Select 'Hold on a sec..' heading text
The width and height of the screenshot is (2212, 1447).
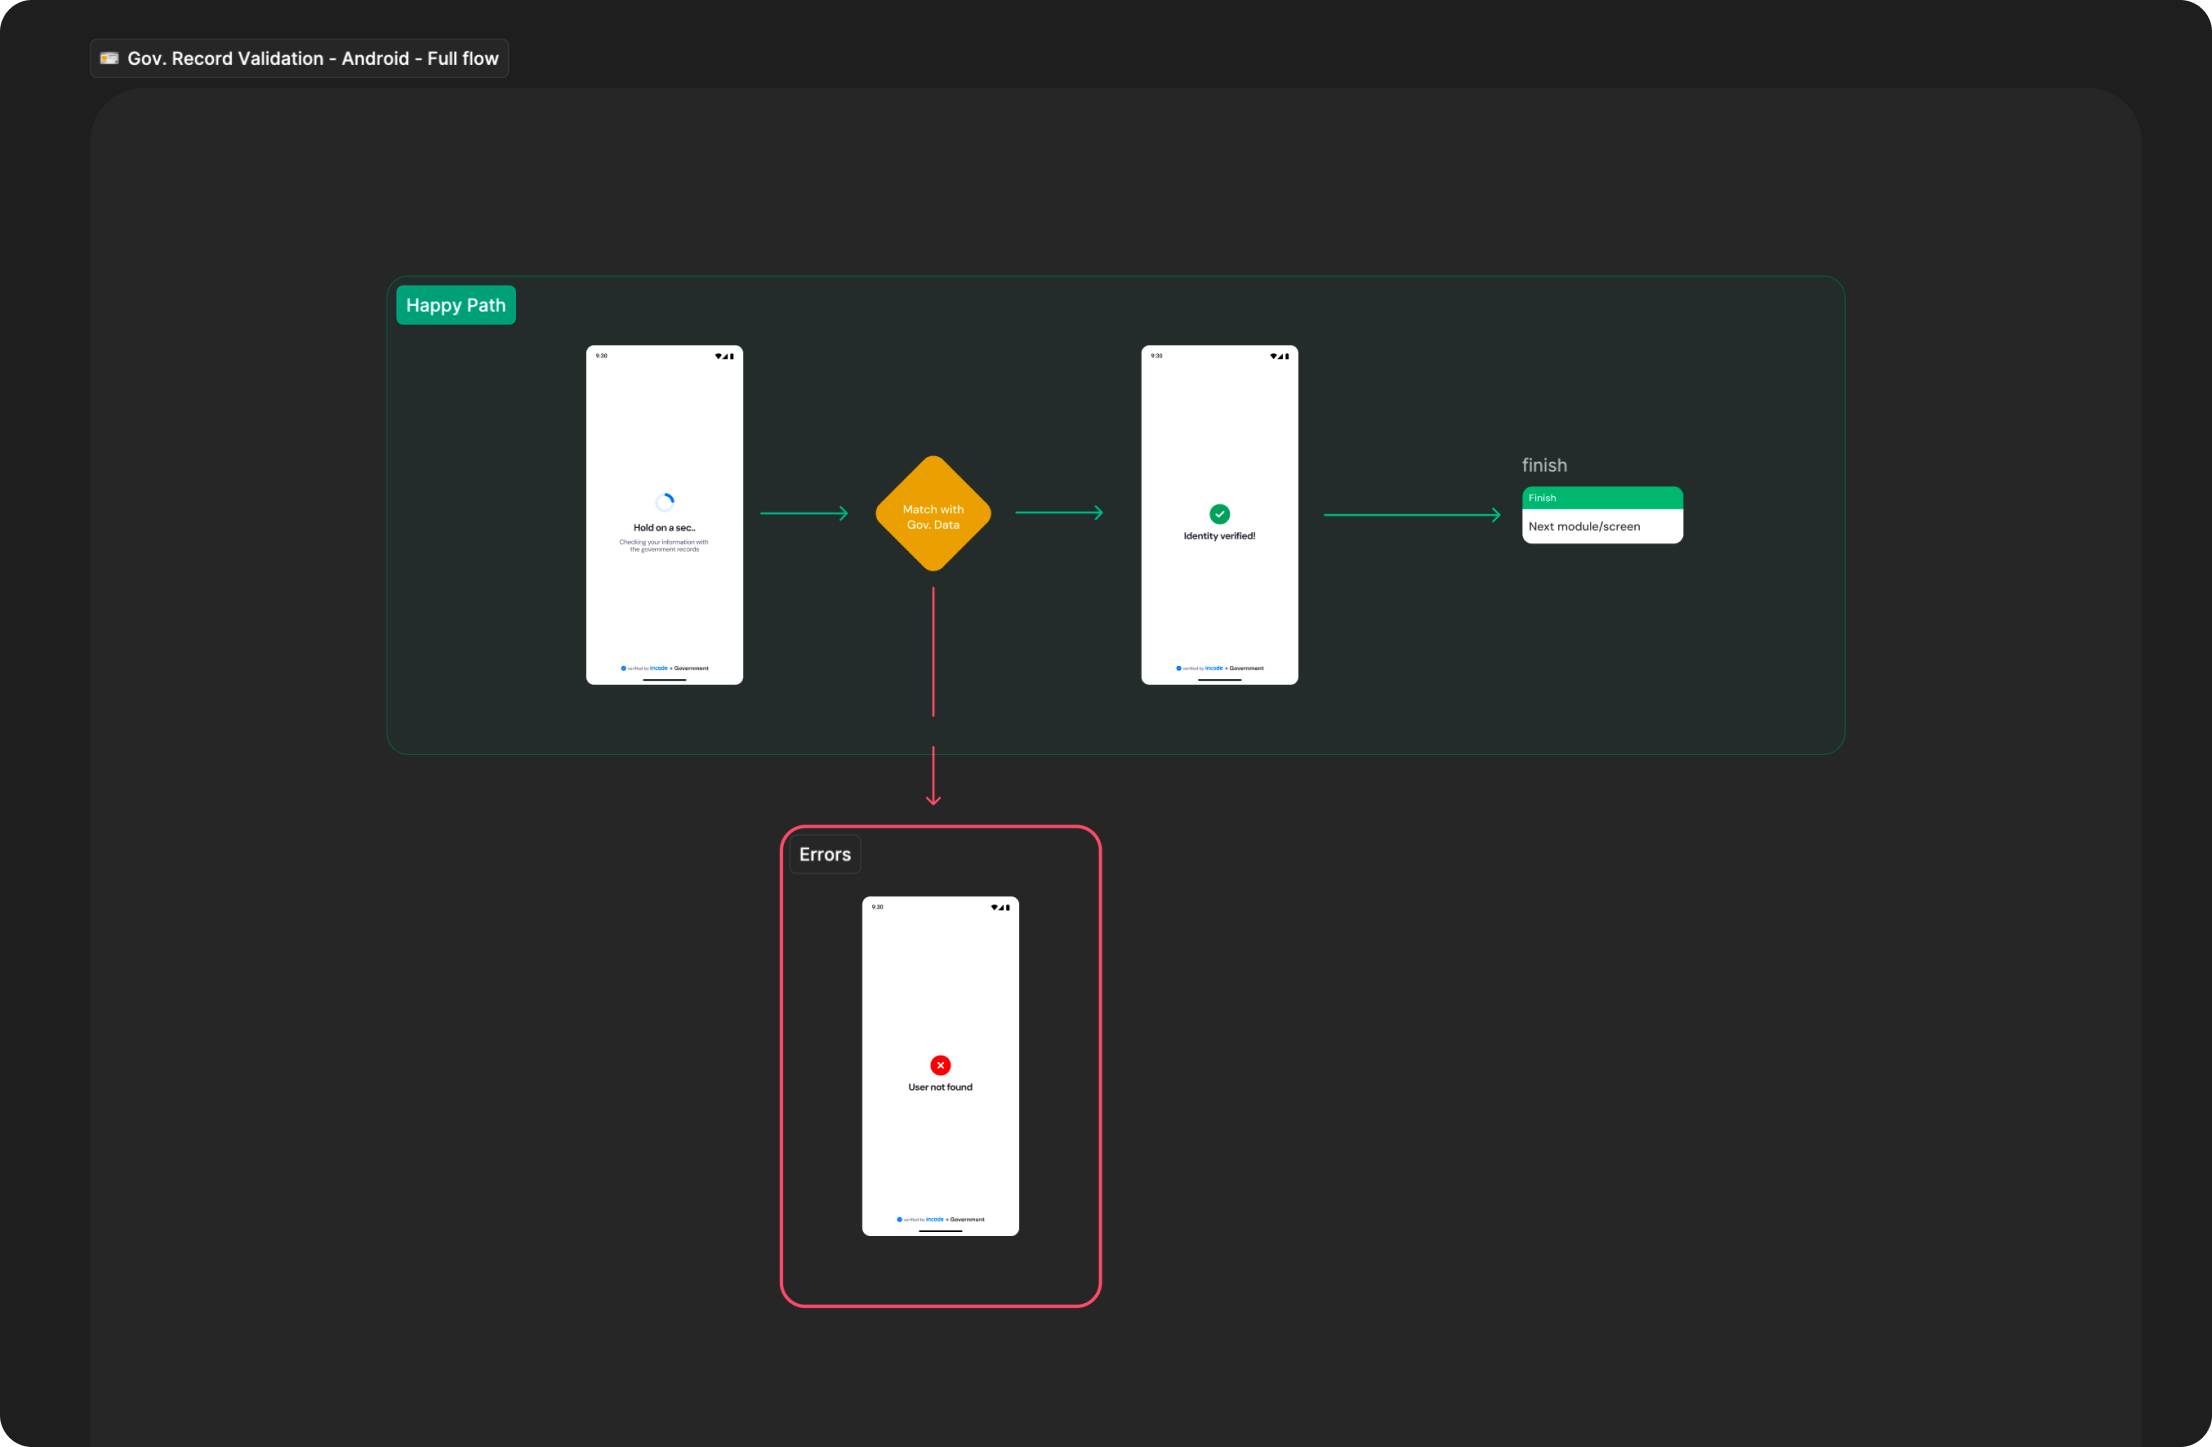tap(664, 528)
